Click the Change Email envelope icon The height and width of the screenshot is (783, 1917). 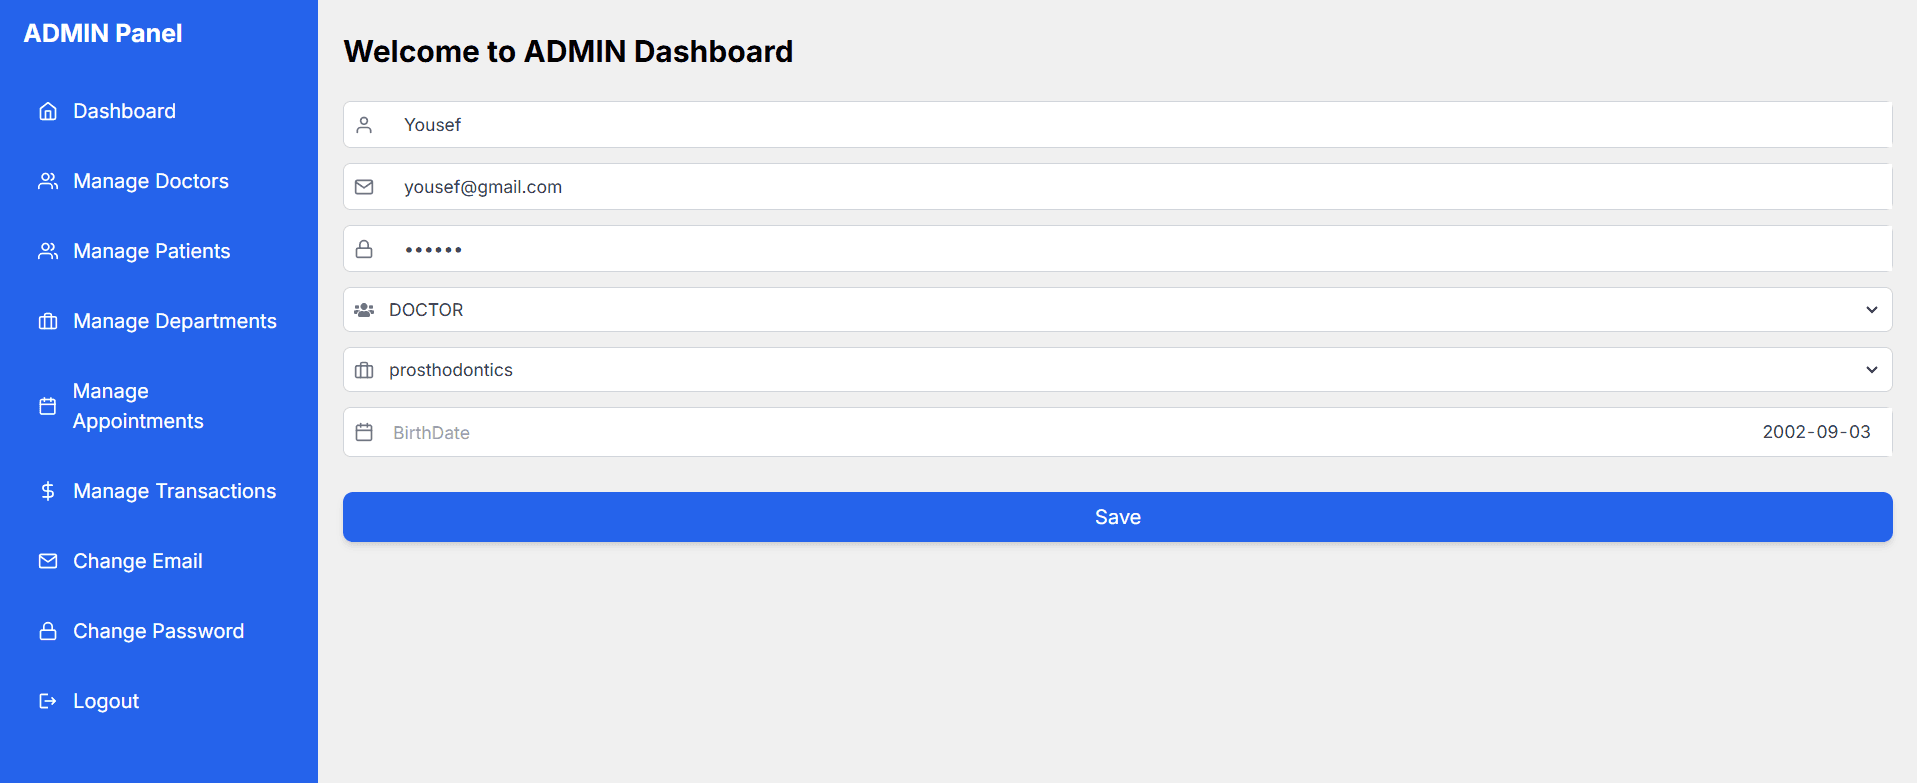click(x=48, y=561)
